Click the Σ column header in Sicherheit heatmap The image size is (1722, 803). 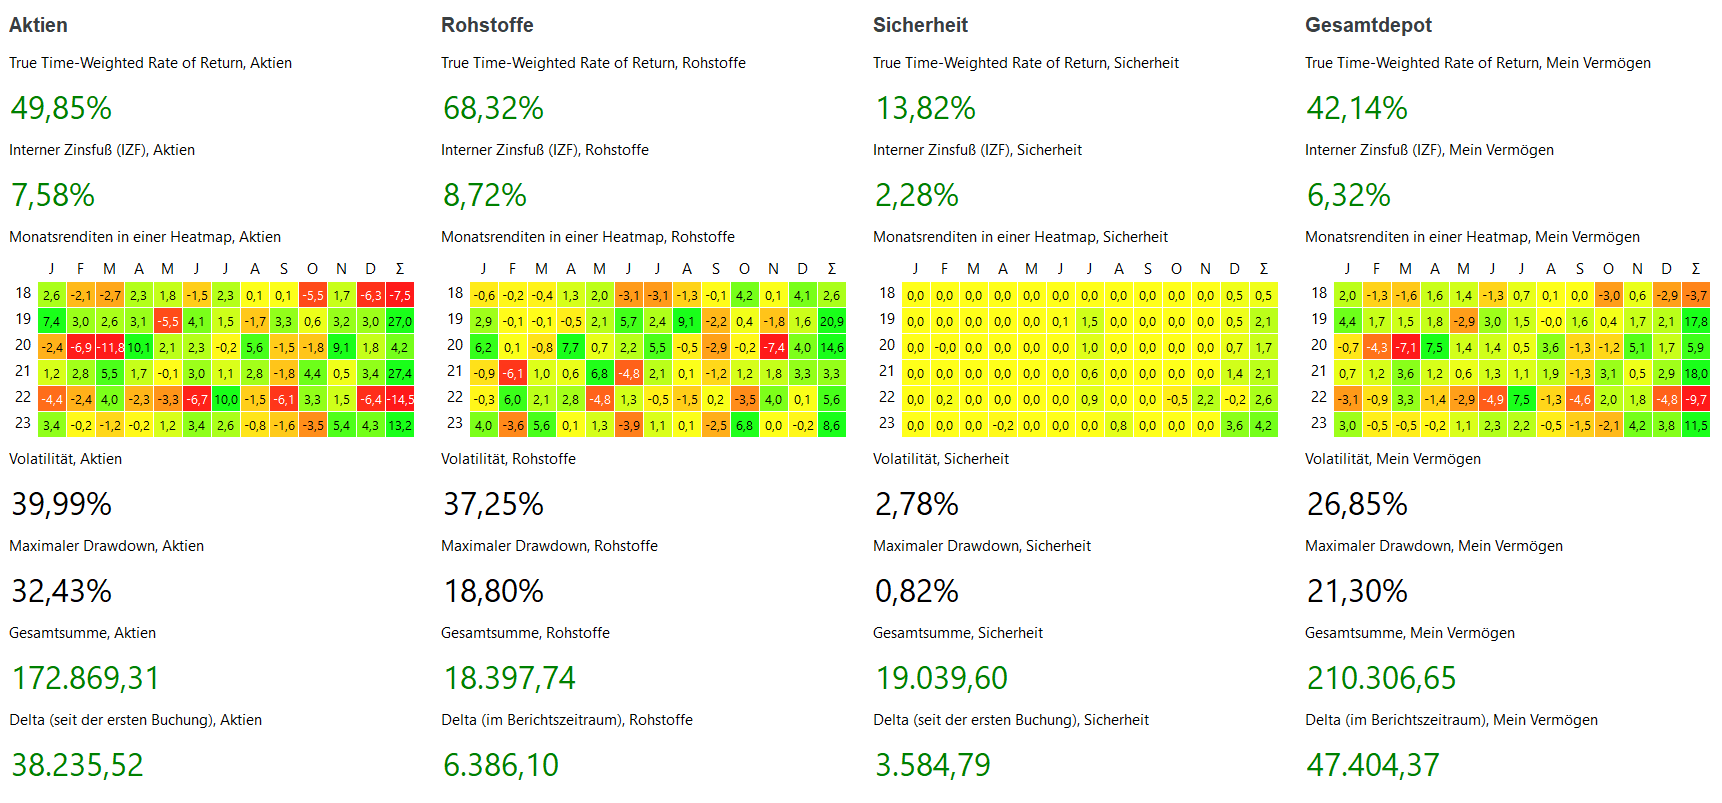coord(1264,269)
